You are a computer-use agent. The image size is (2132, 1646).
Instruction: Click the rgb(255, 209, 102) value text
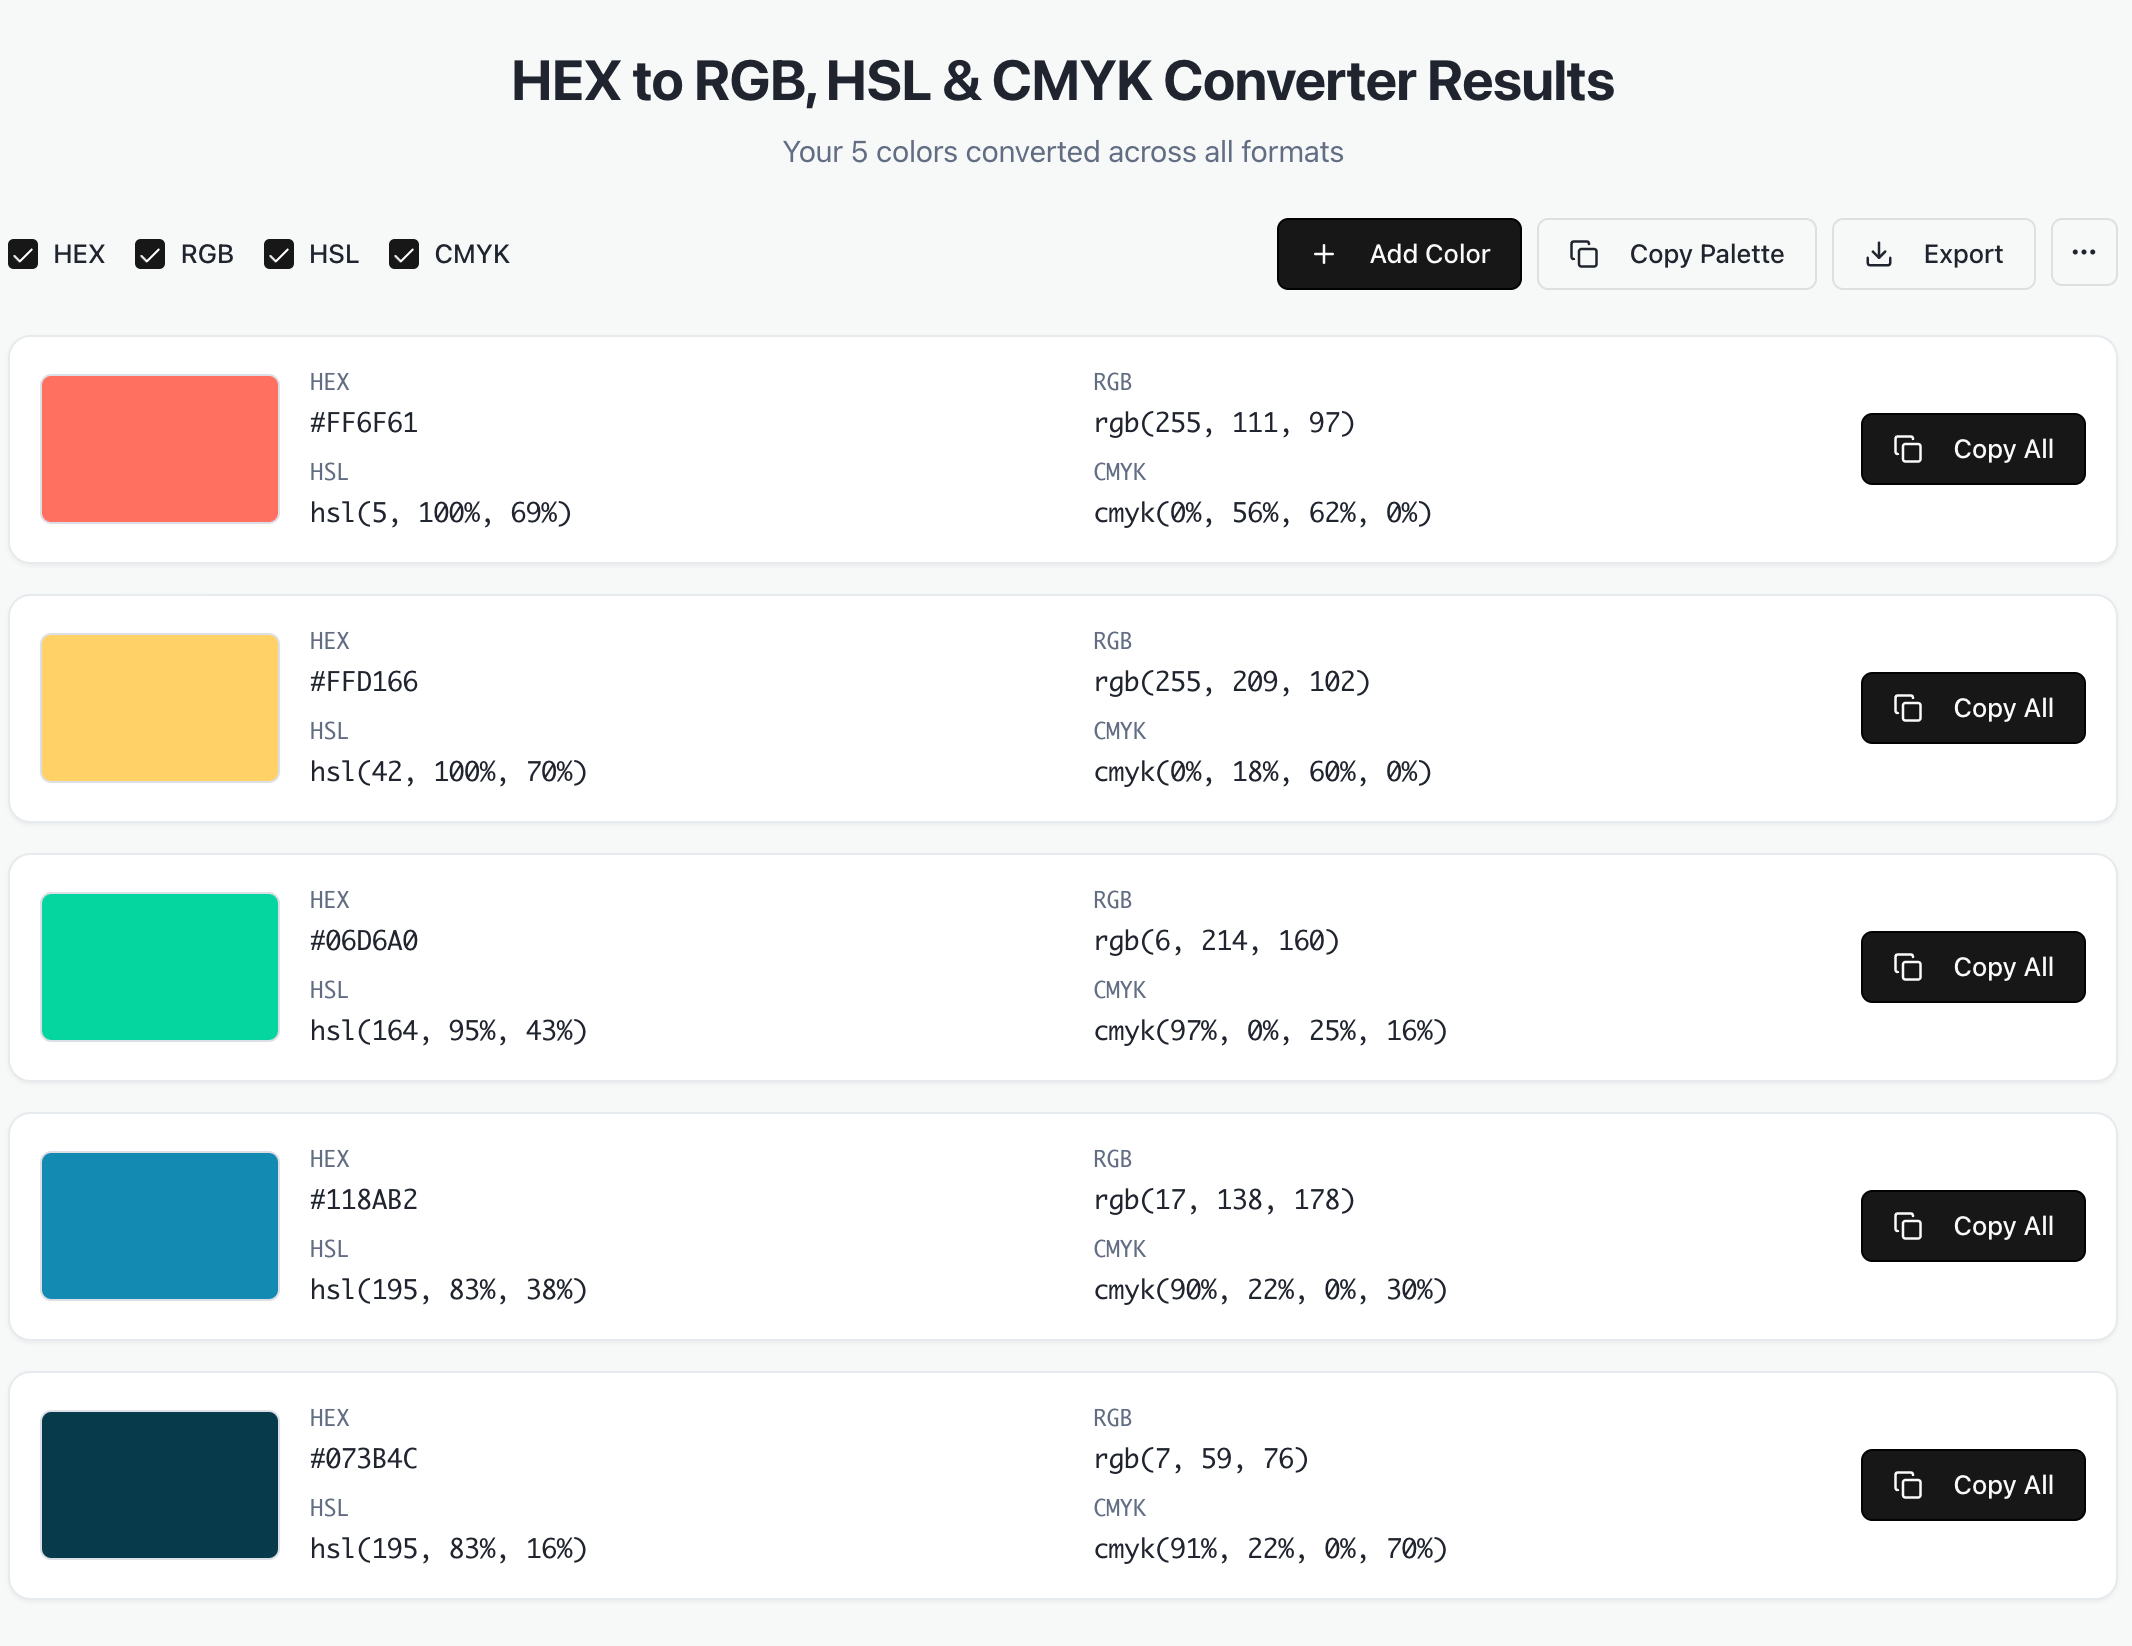tap(1231, 682)
